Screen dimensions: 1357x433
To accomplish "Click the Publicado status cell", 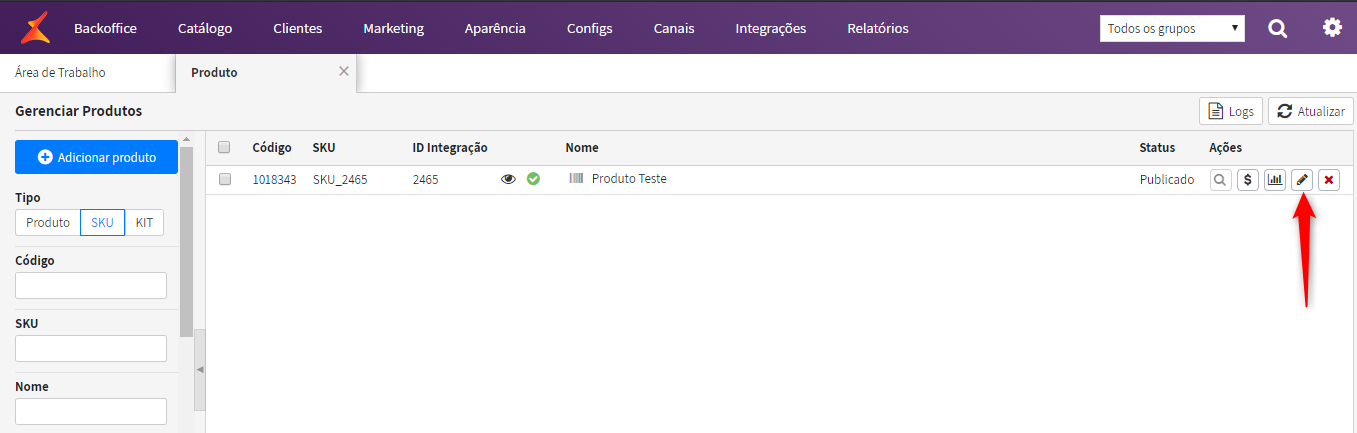I will [x=1167, y=180].
